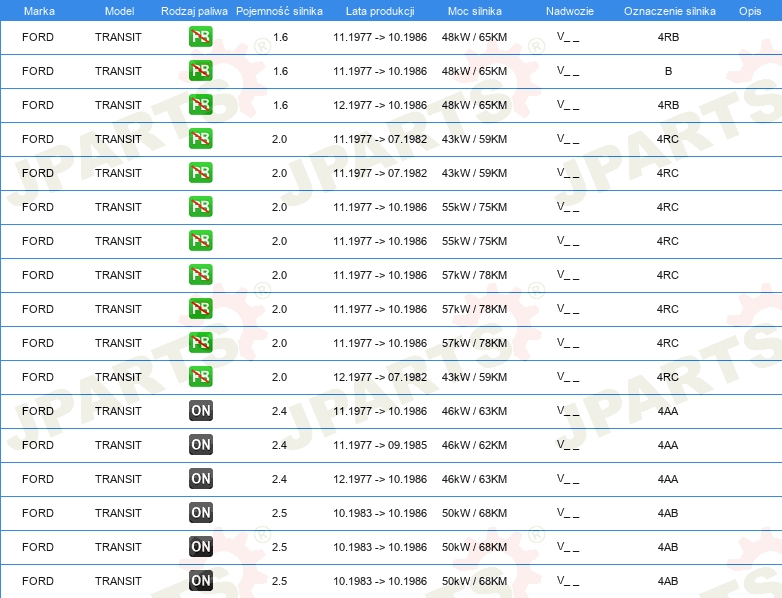Click the TRANSIT cell in the 09.1985 row

click(x=119, y=445)
